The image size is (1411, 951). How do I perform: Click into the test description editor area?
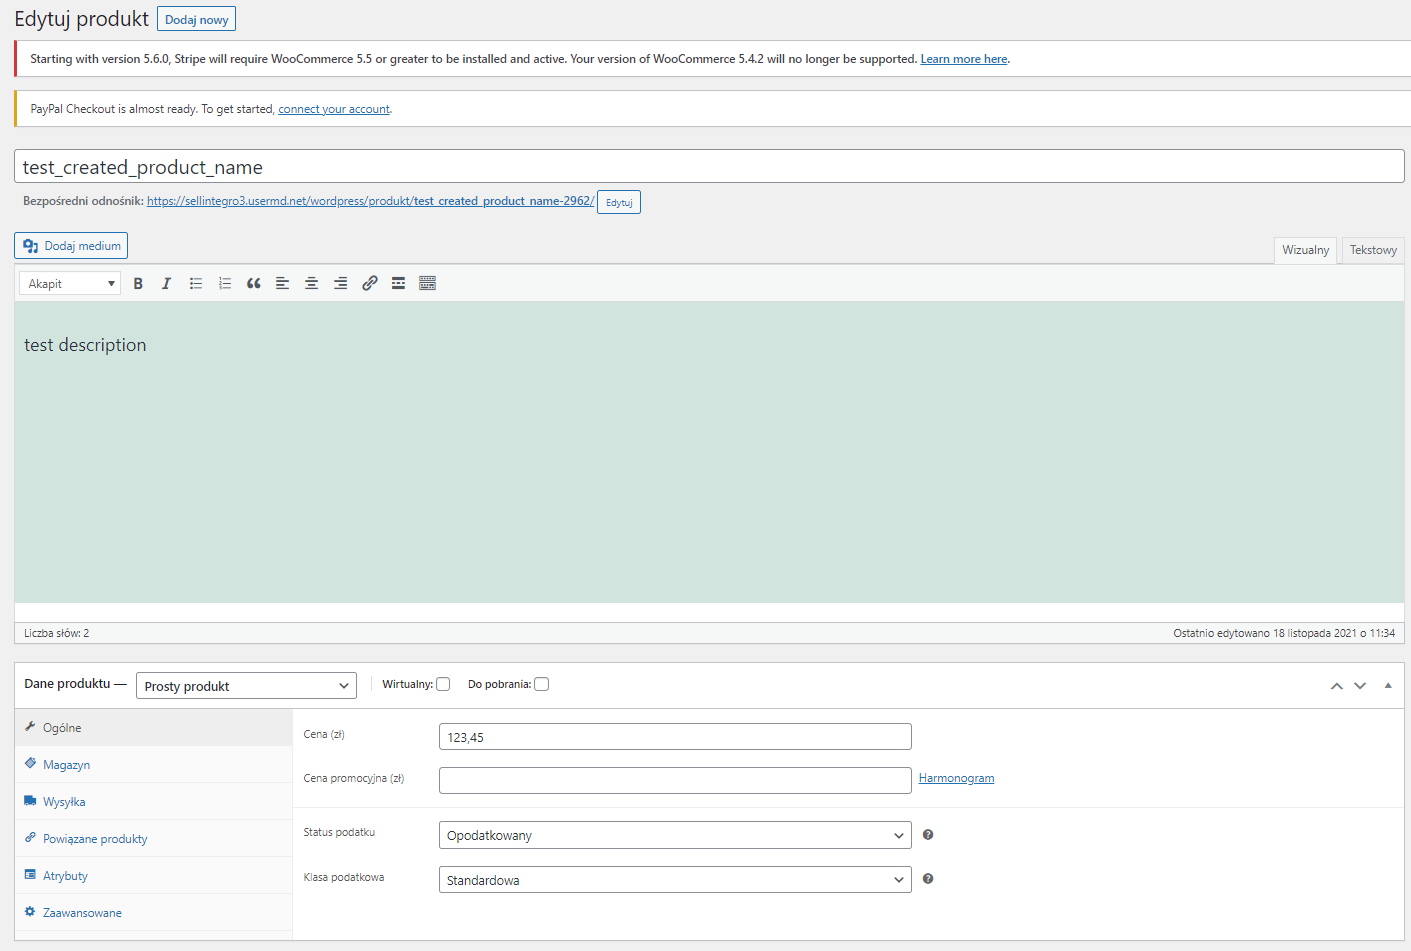[709, 452]
